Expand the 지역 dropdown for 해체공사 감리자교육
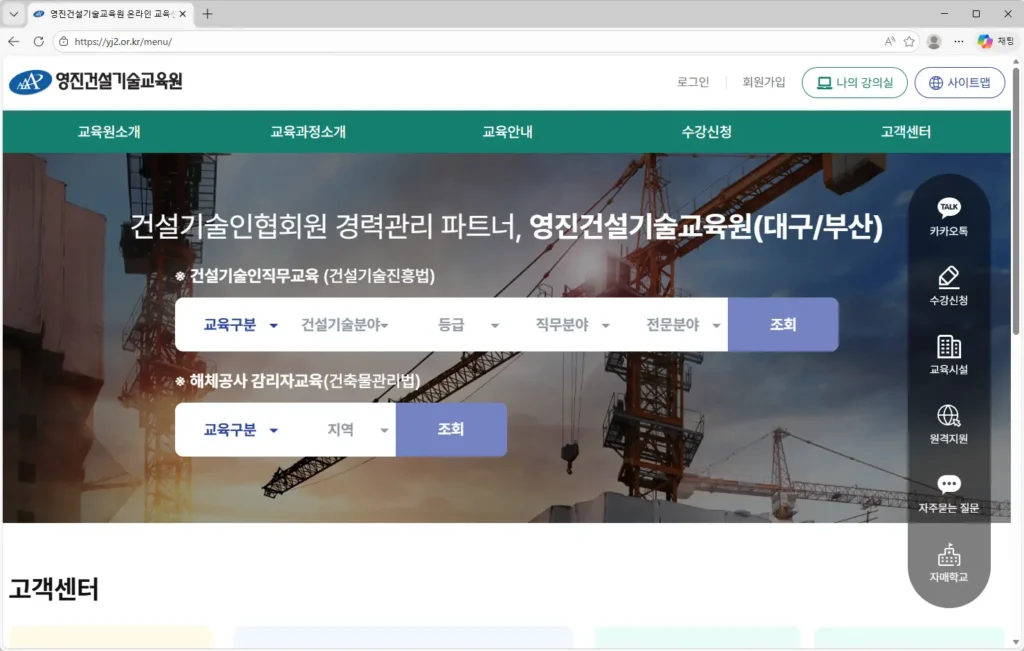 (357, 430)
